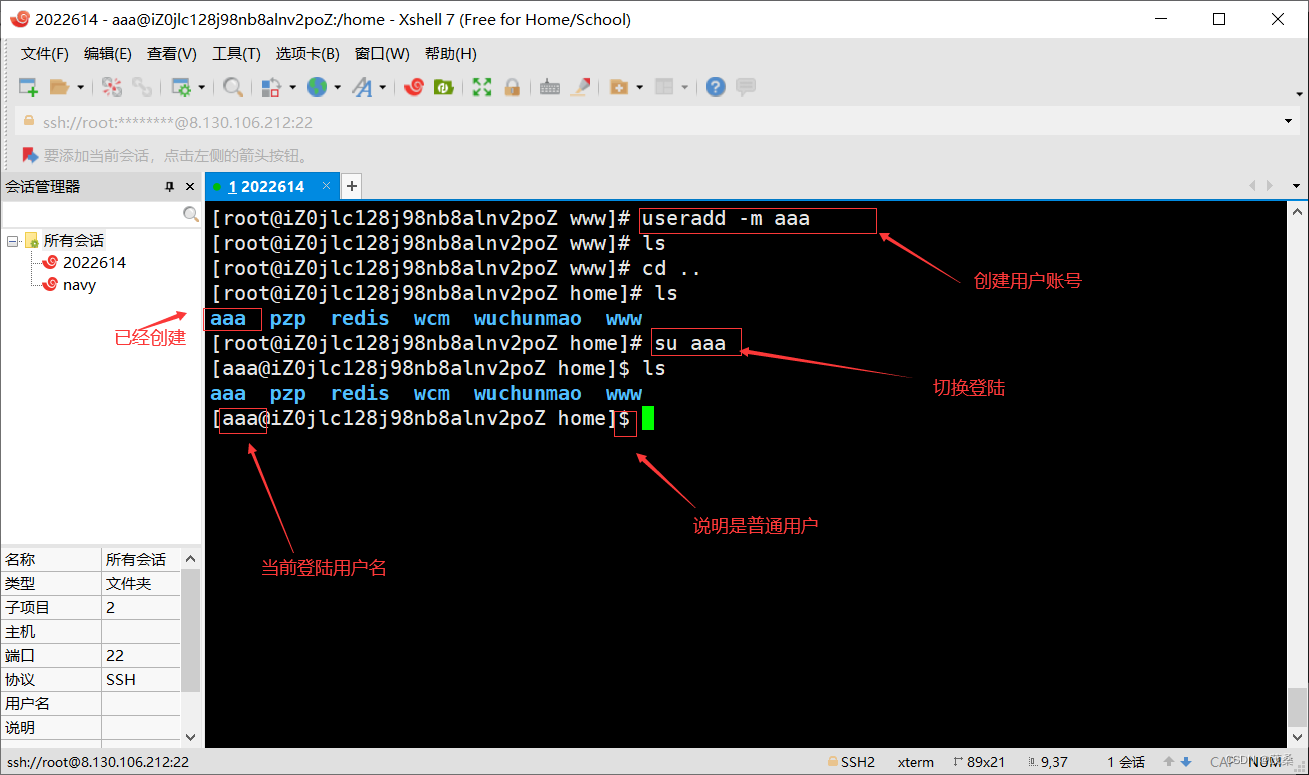Screen dimensions: 1309x775
Task: Expand the color scheme dropdown arrow
Action: coord(292,87)
